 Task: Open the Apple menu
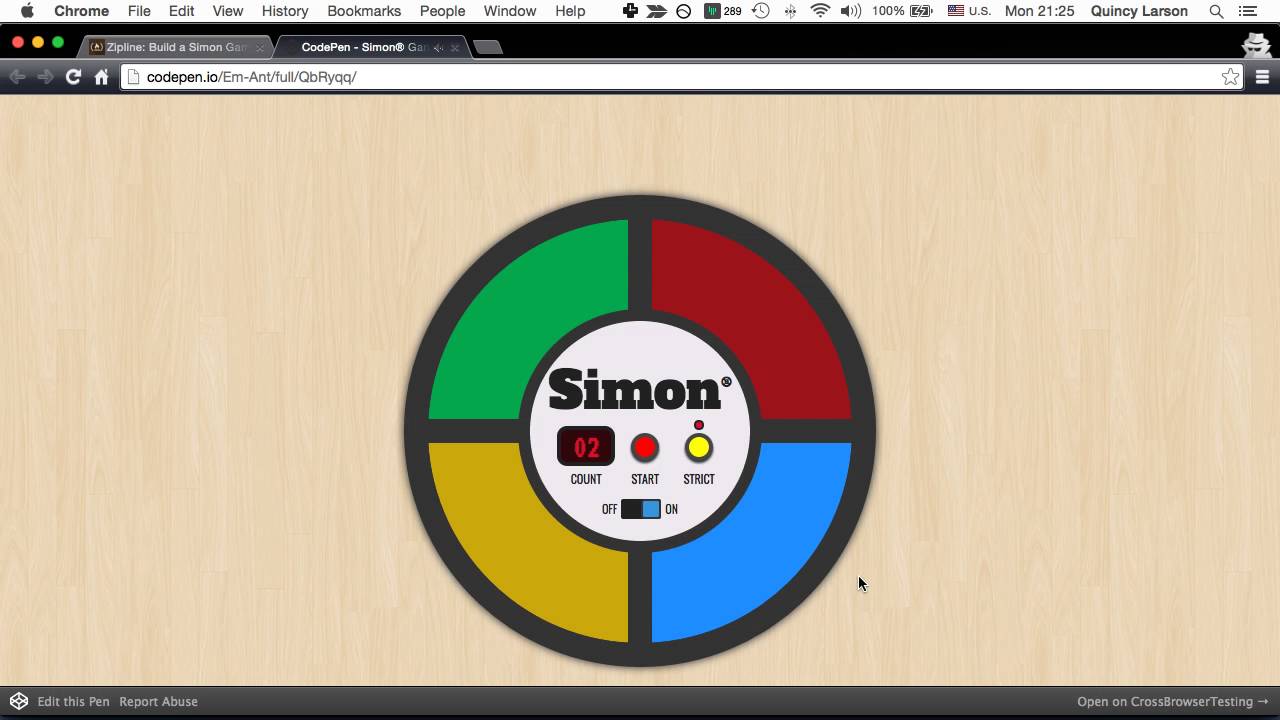click(x=27, y=11)
